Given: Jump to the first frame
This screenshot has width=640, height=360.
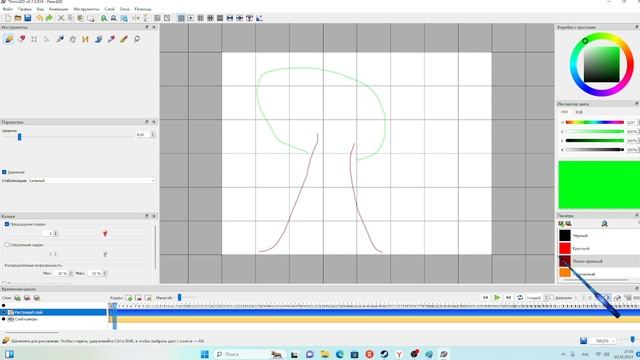Looking at the screenshot, I should click(x=485, y=298).
